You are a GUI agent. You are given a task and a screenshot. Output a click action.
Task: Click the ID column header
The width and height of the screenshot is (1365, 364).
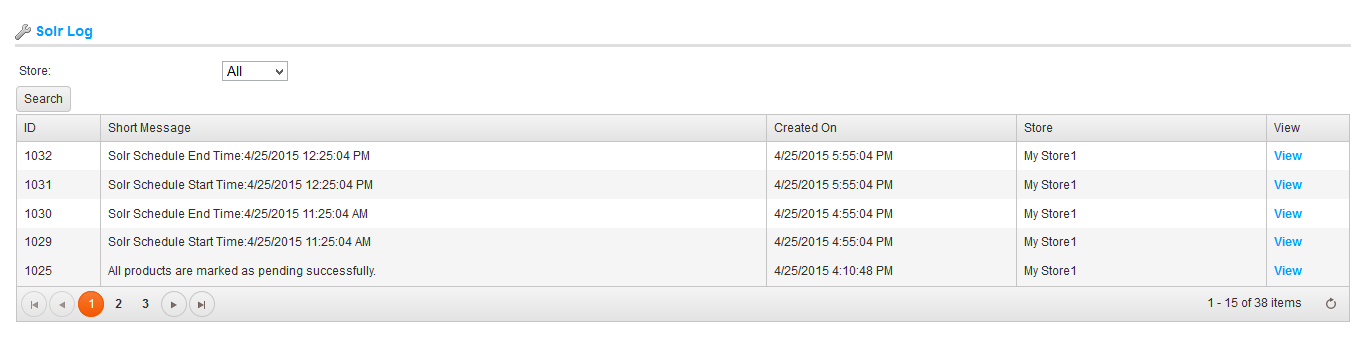coord(58,128)
